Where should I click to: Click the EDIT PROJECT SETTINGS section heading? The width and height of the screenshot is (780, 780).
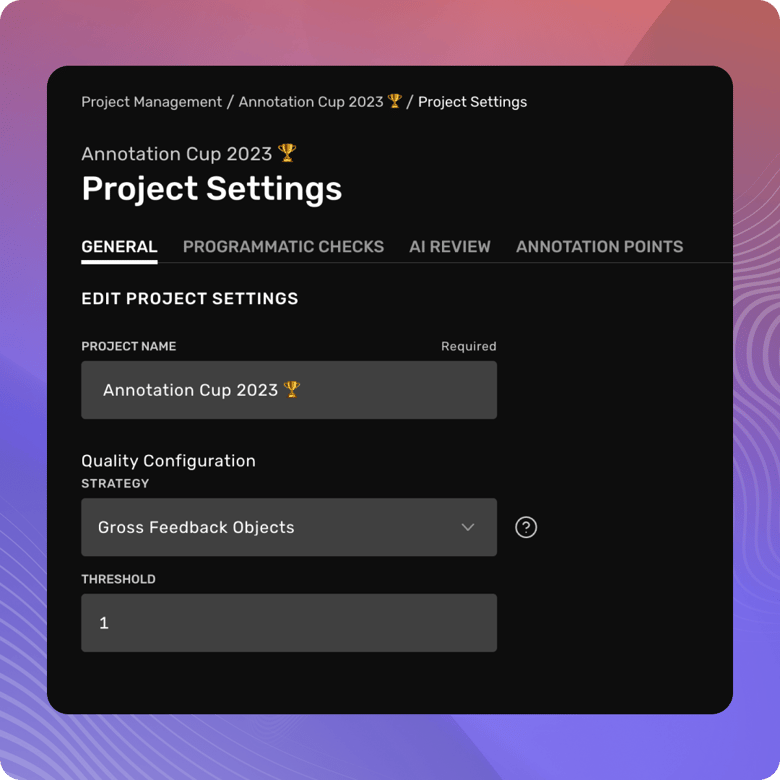[190, 298]
